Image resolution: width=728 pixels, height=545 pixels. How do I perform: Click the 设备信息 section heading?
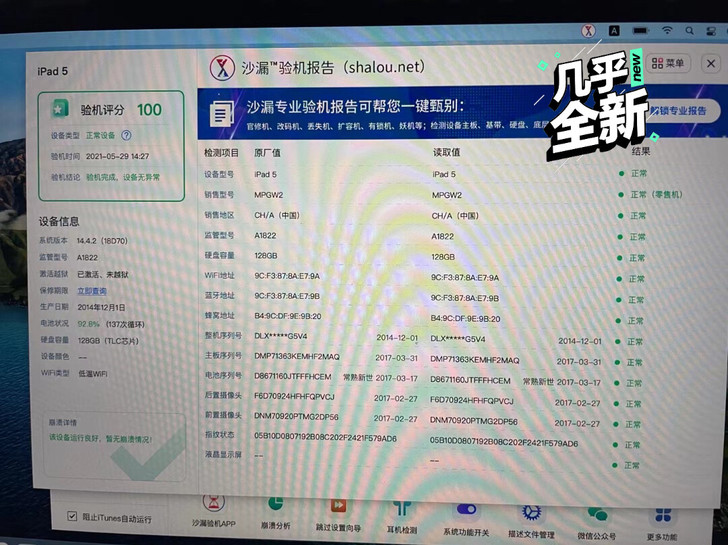tap(58, 221)
